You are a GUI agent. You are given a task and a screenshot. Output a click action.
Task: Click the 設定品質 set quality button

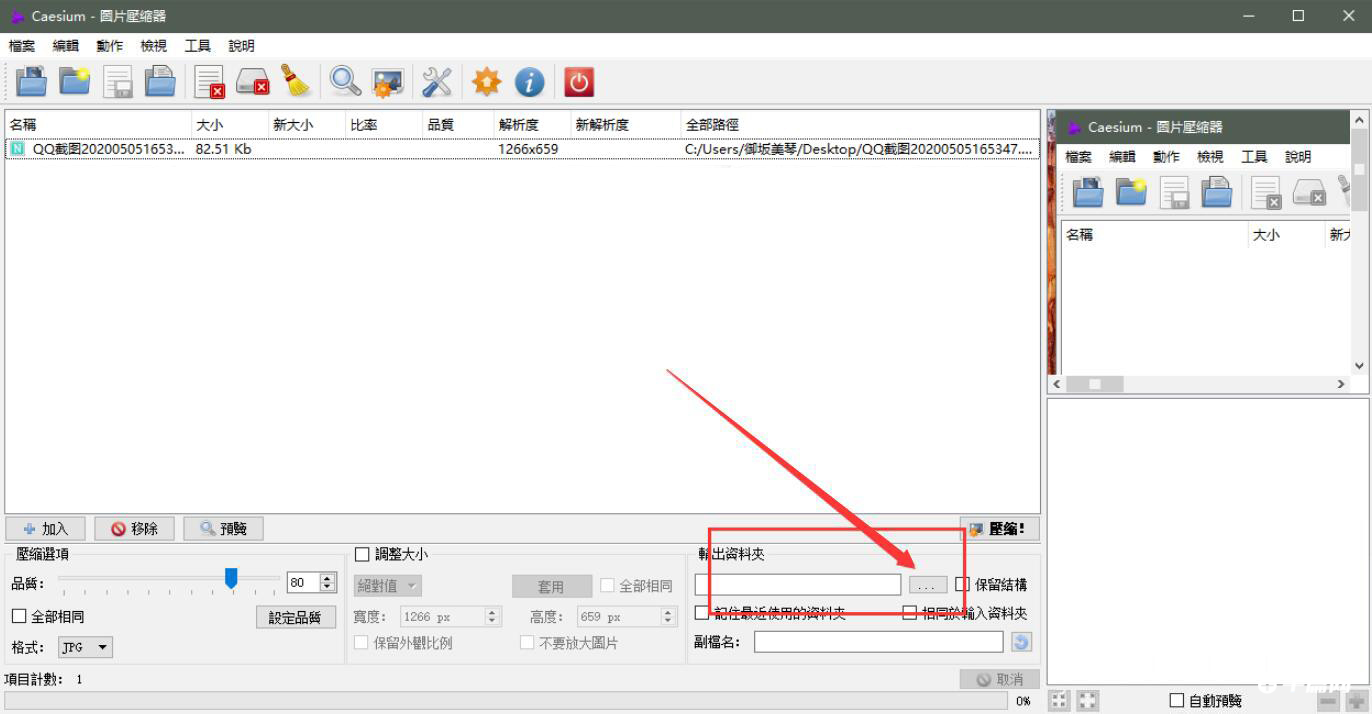click(x=296, y=616)
